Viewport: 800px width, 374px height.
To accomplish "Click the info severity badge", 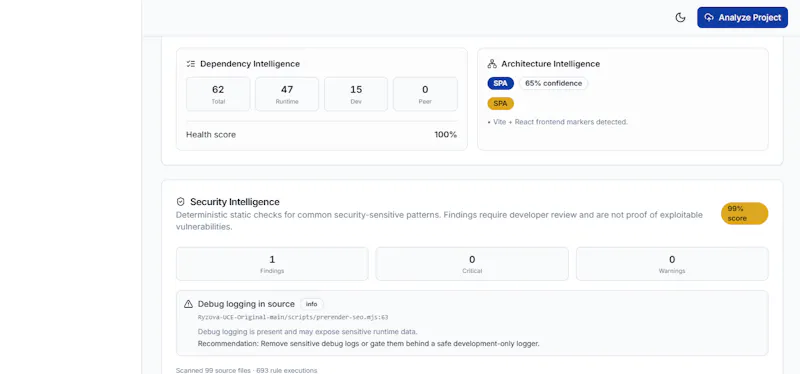I will coord(311,304).
